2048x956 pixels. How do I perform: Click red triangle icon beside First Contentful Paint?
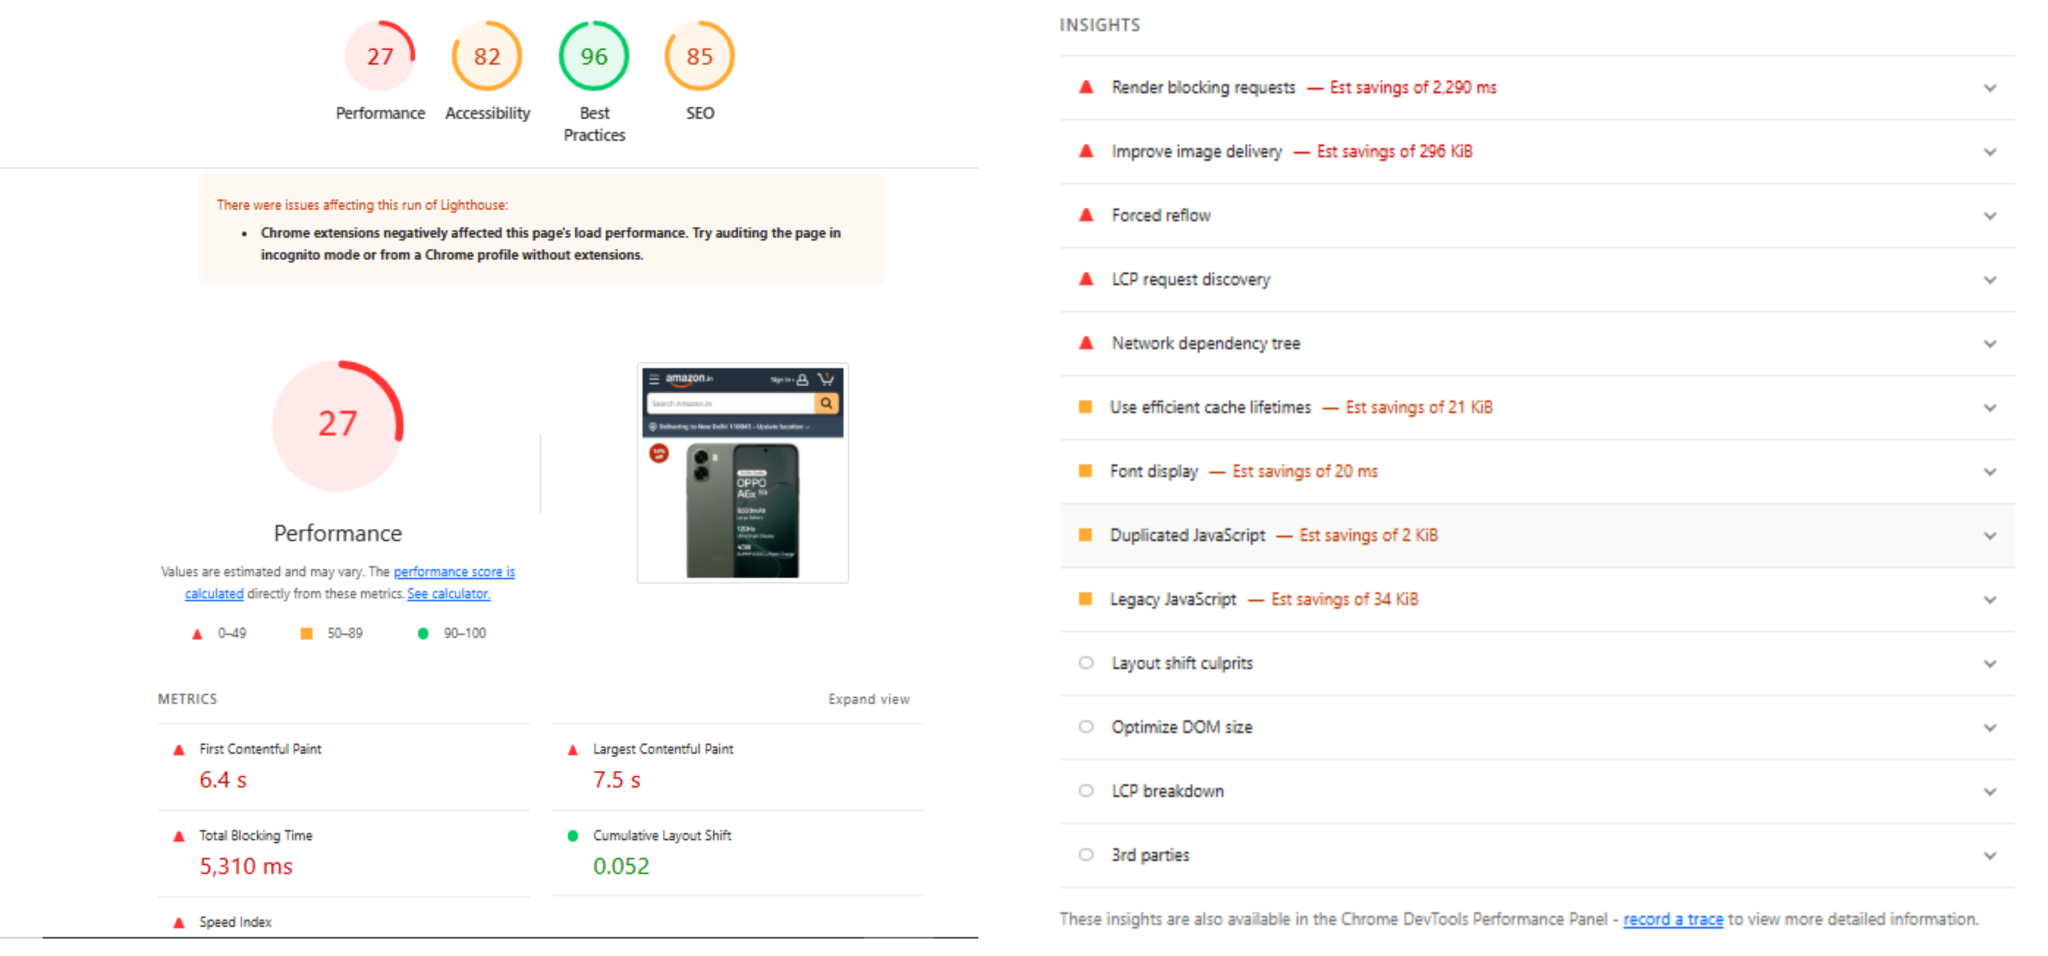[179, 750]
